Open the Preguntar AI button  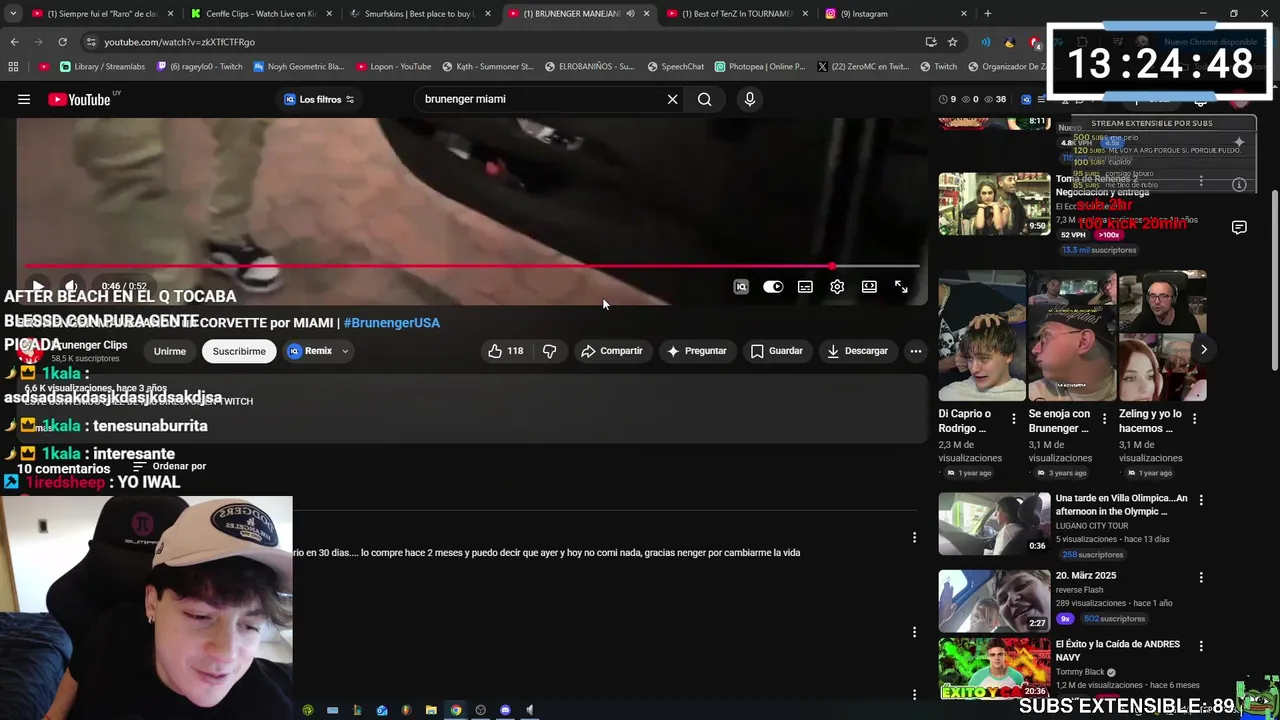pos(697,351)
